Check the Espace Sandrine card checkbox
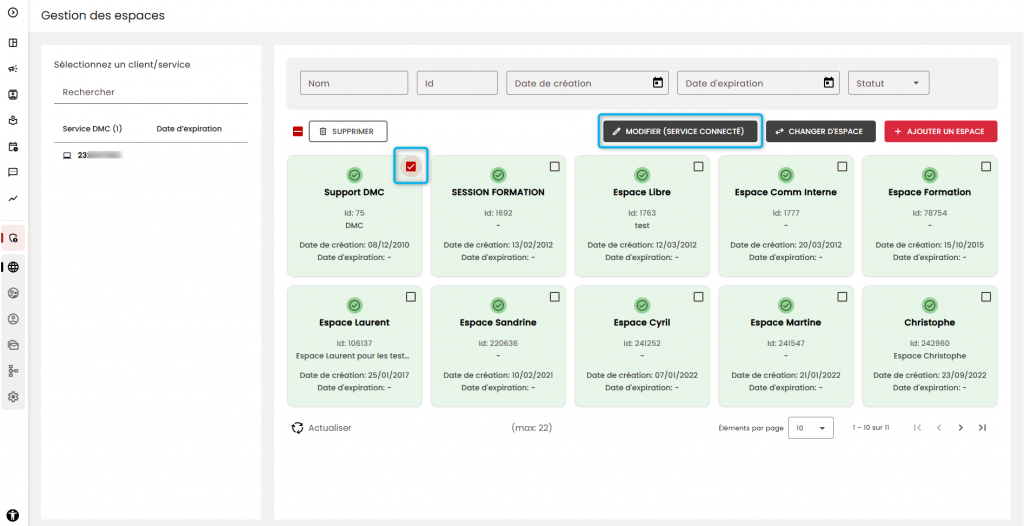Viewport: 1024px width, 526px height. tap(554, 297)
